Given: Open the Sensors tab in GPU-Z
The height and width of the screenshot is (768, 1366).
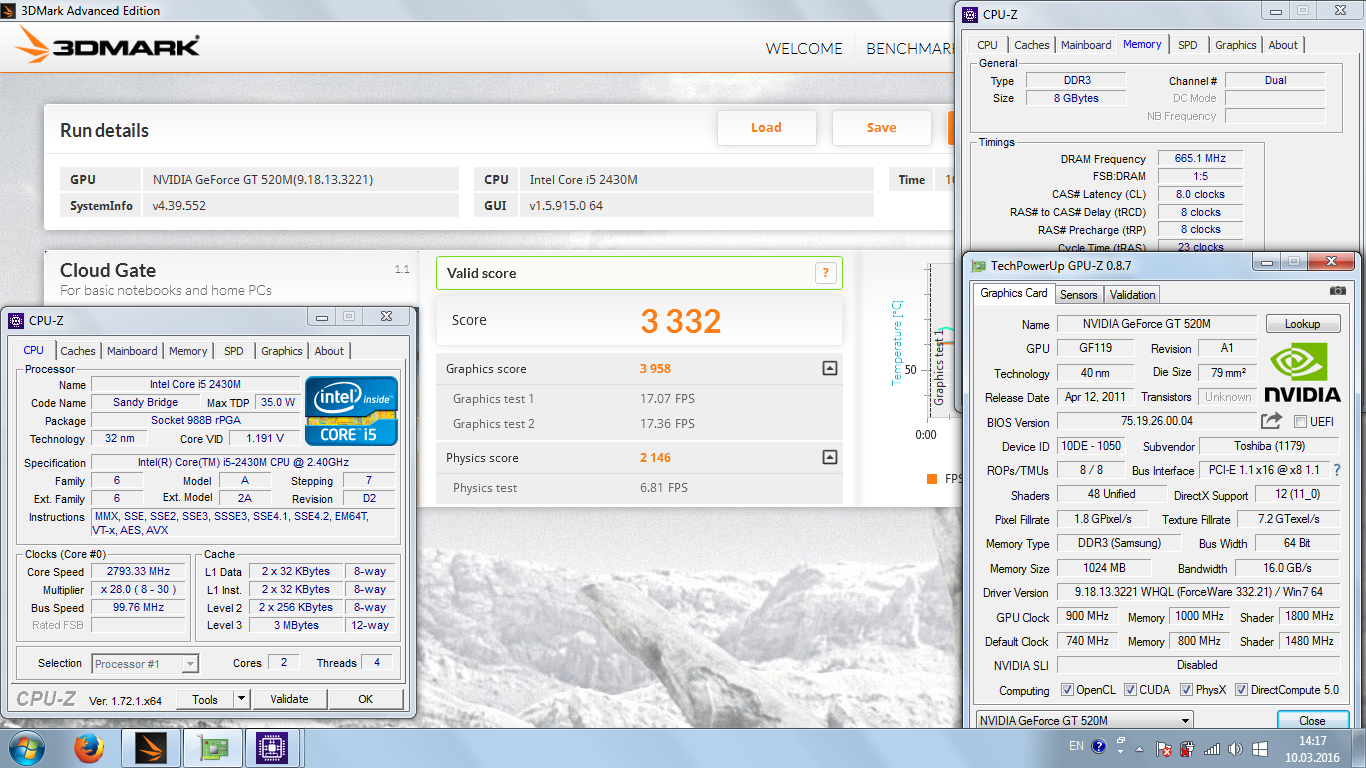Looking at the screenshot, I should 1079,294.
